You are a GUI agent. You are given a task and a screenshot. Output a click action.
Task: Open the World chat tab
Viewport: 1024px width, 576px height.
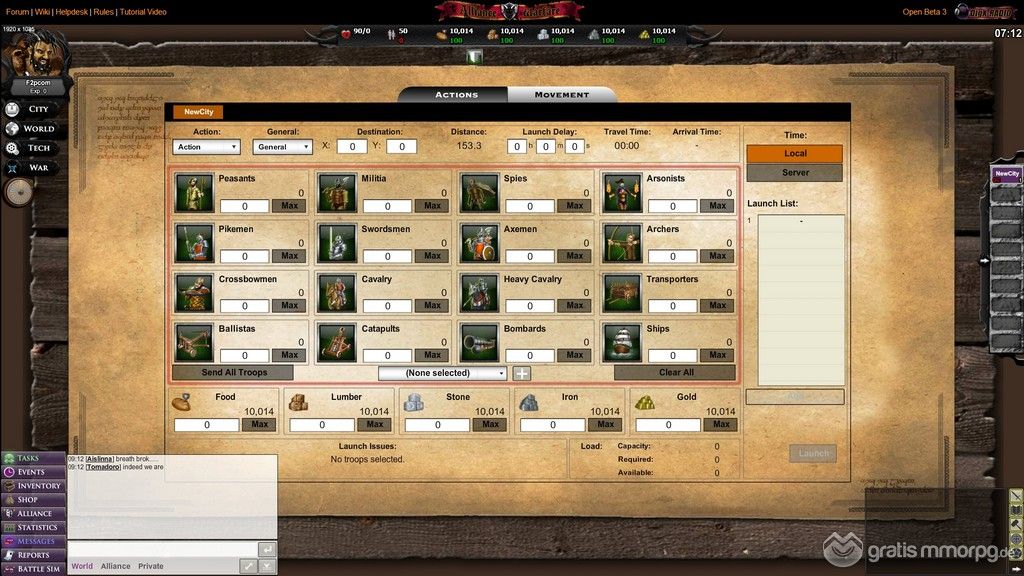tap(82, 566)
